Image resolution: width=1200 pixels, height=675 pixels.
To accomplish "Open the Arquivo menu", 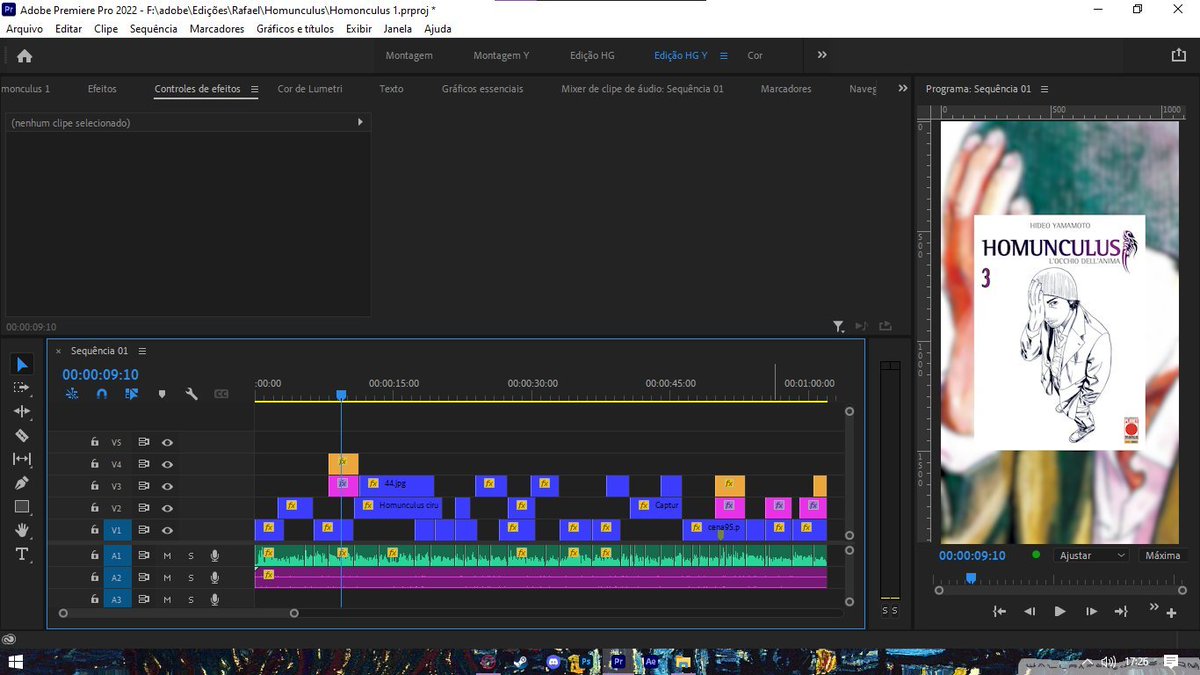I will point(24,29).
